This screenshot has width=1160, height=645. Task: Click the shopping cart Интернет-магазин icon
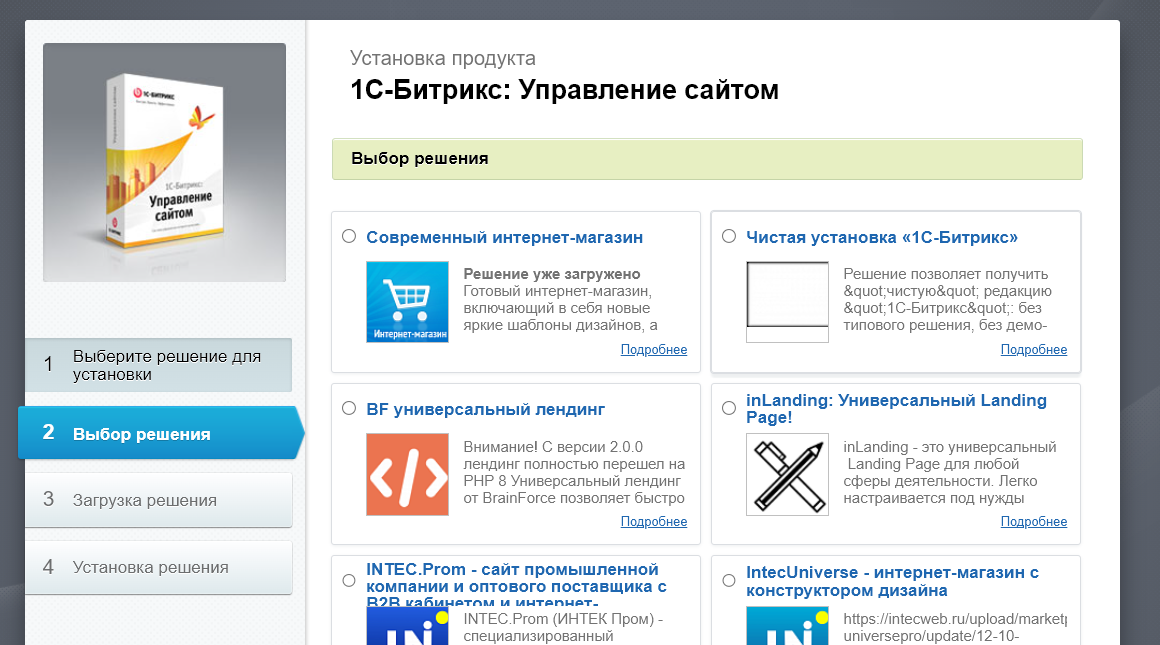click(407, 302)
